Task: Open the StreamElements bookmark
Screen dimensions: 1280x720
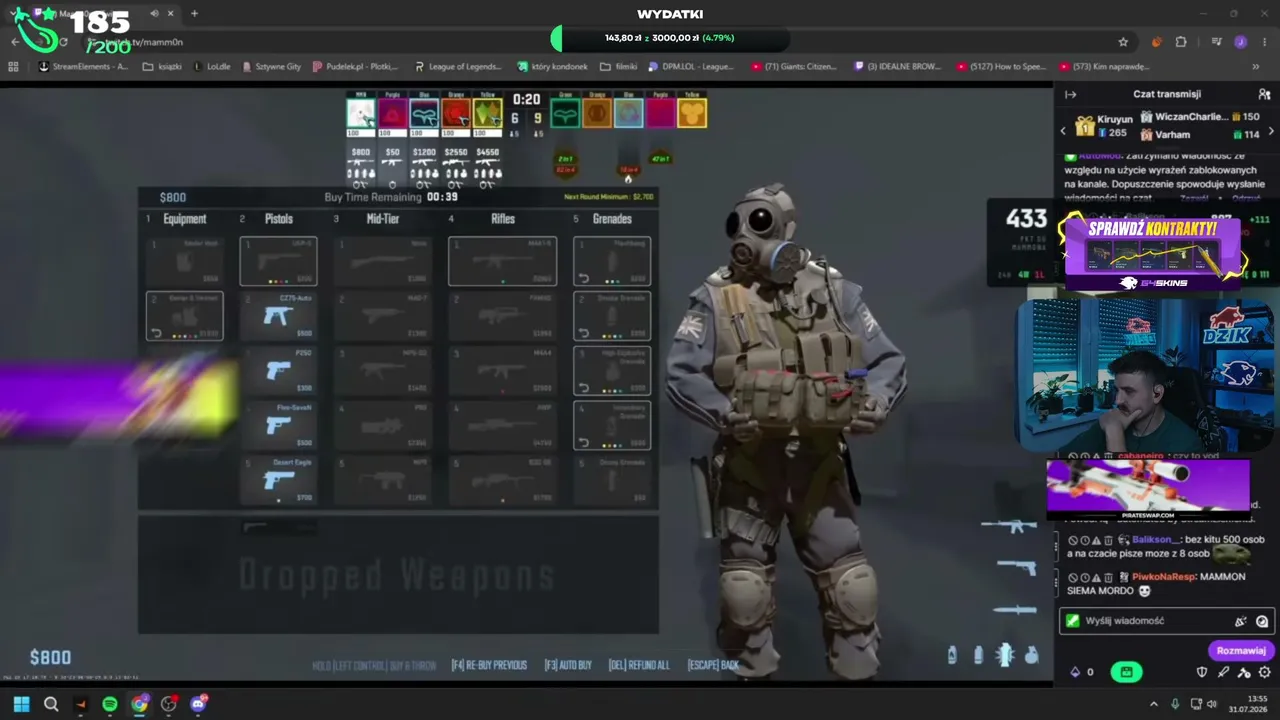Action: 83,67
